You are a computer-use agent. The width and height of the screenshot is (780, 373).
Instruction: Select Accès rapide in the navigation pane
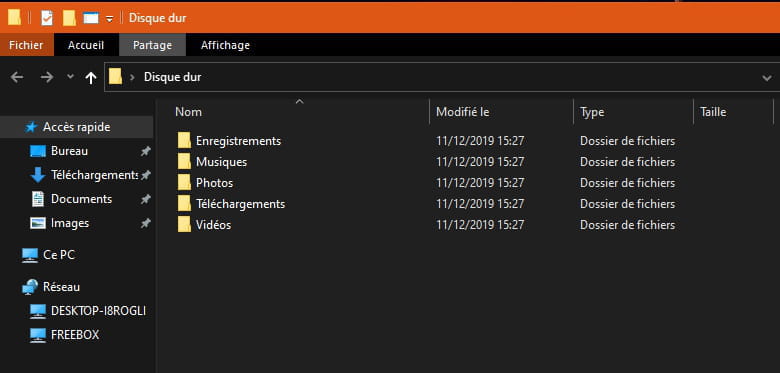(77, 127)
